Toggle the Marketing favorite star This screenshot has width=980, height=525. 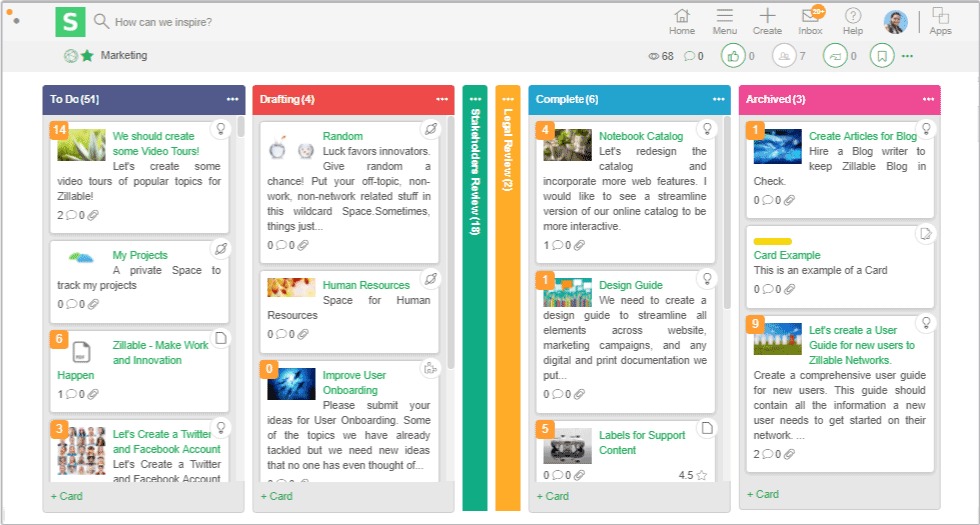click(87, 56)
